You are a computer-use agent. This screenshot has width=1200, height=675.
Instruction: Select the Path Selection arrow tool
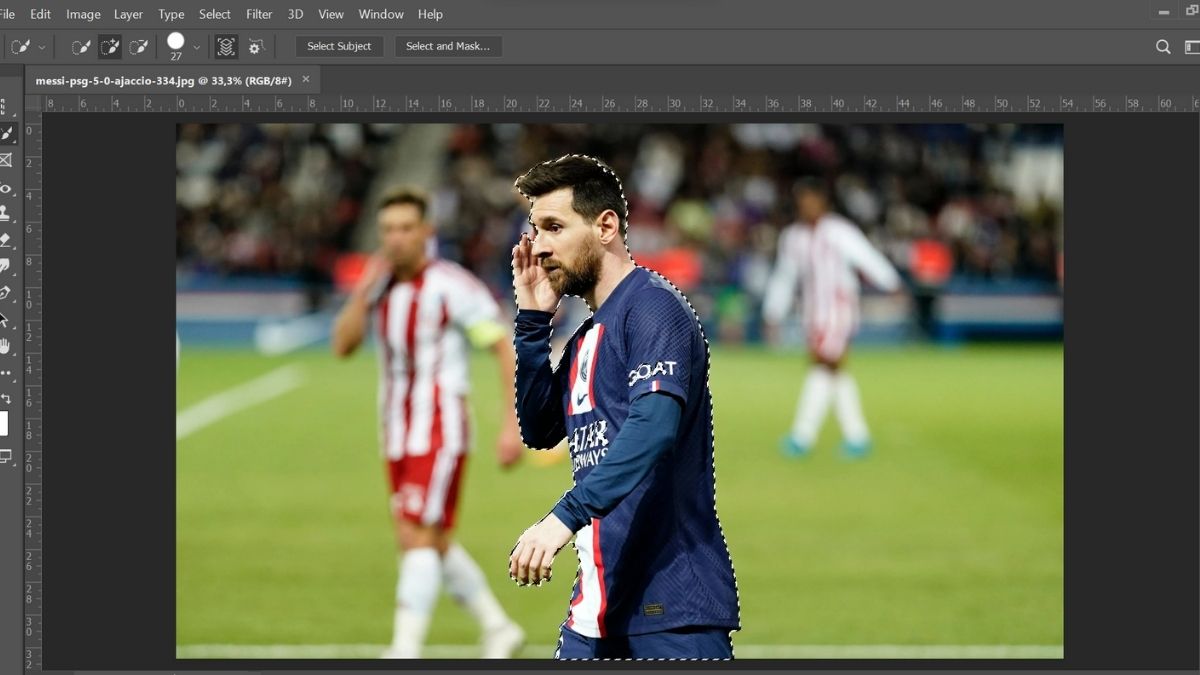6,320
